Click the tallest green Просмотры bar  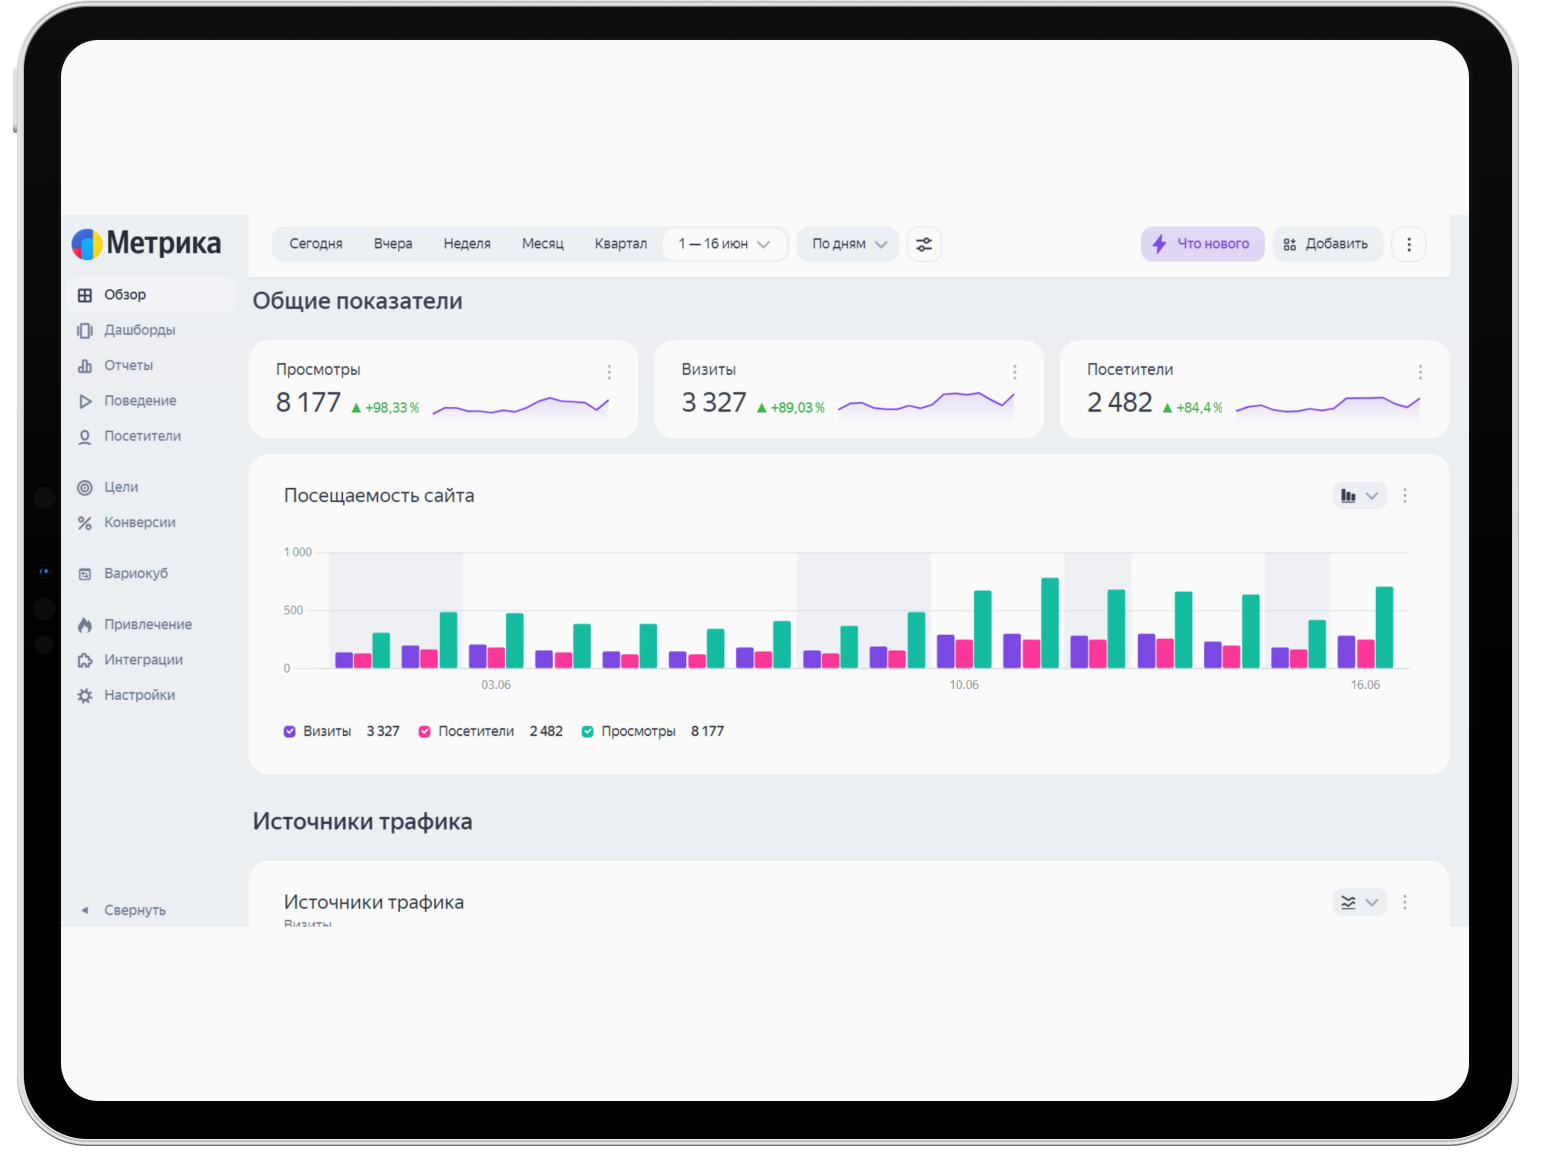(x=1050, y=623)
